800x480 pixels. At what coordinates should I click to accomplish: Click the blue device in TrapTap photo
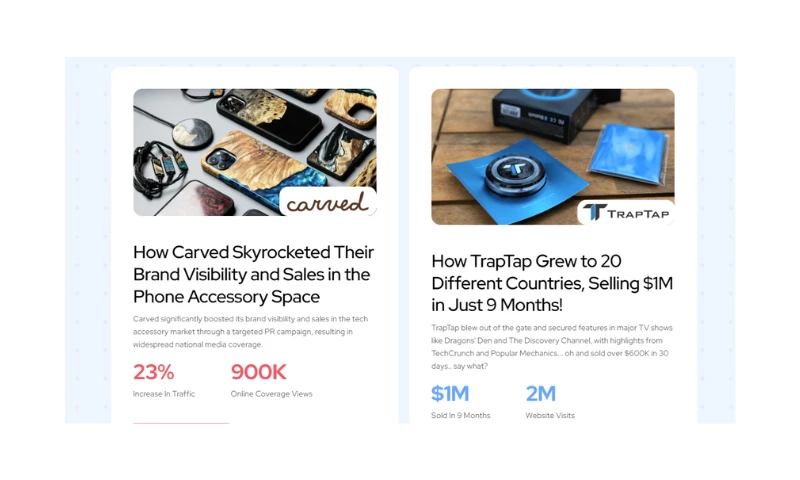(x=514, y=174)
